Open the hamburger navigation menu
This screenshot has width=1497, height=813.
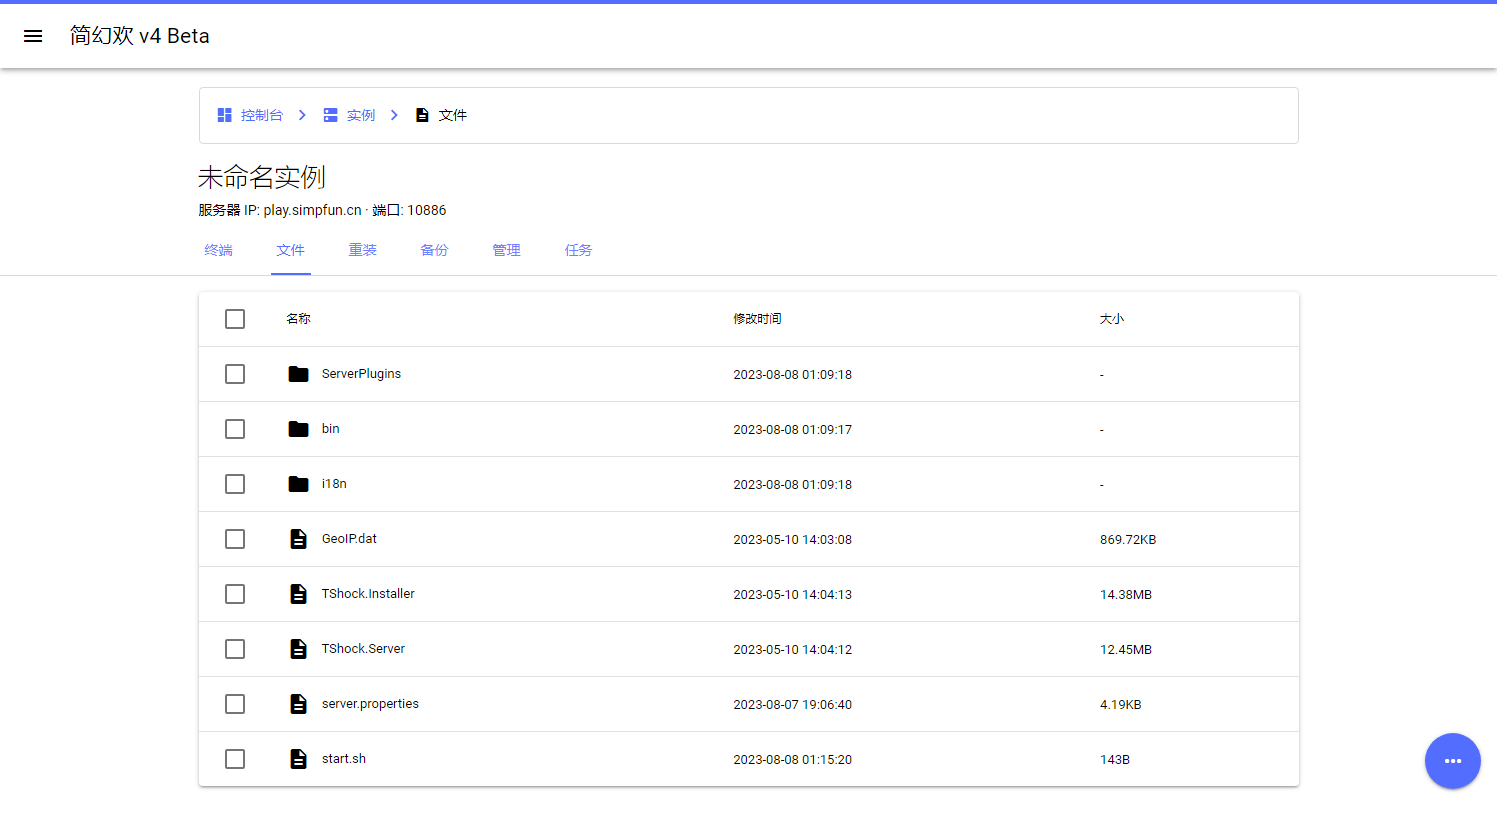pyautogui.click(x=33, y=36)
